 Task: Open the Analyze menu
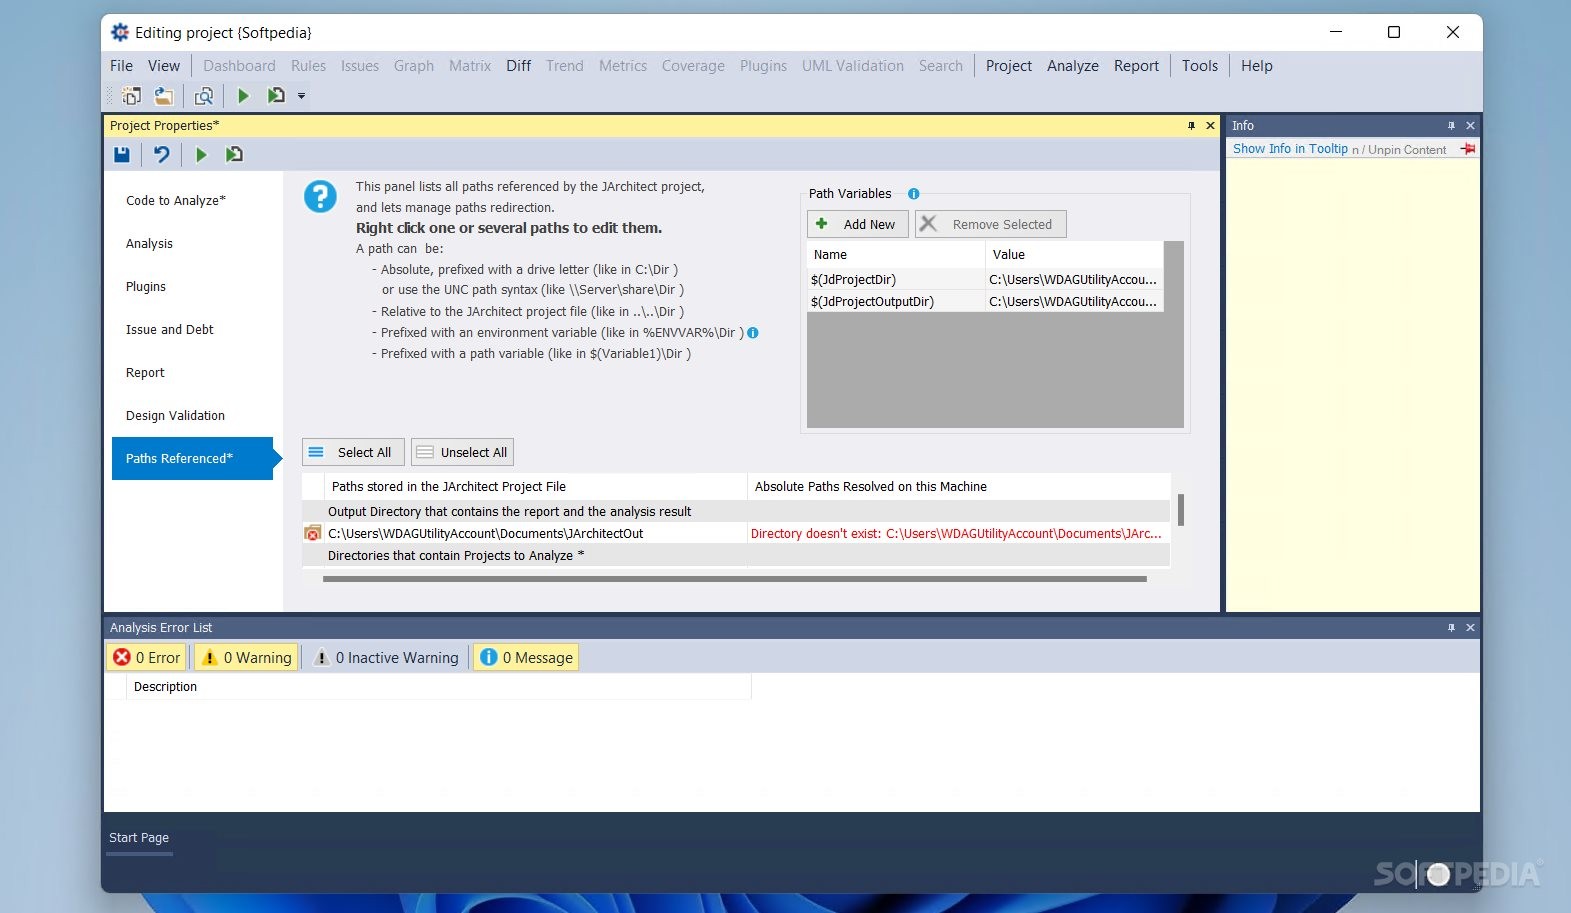[1073, 66]
